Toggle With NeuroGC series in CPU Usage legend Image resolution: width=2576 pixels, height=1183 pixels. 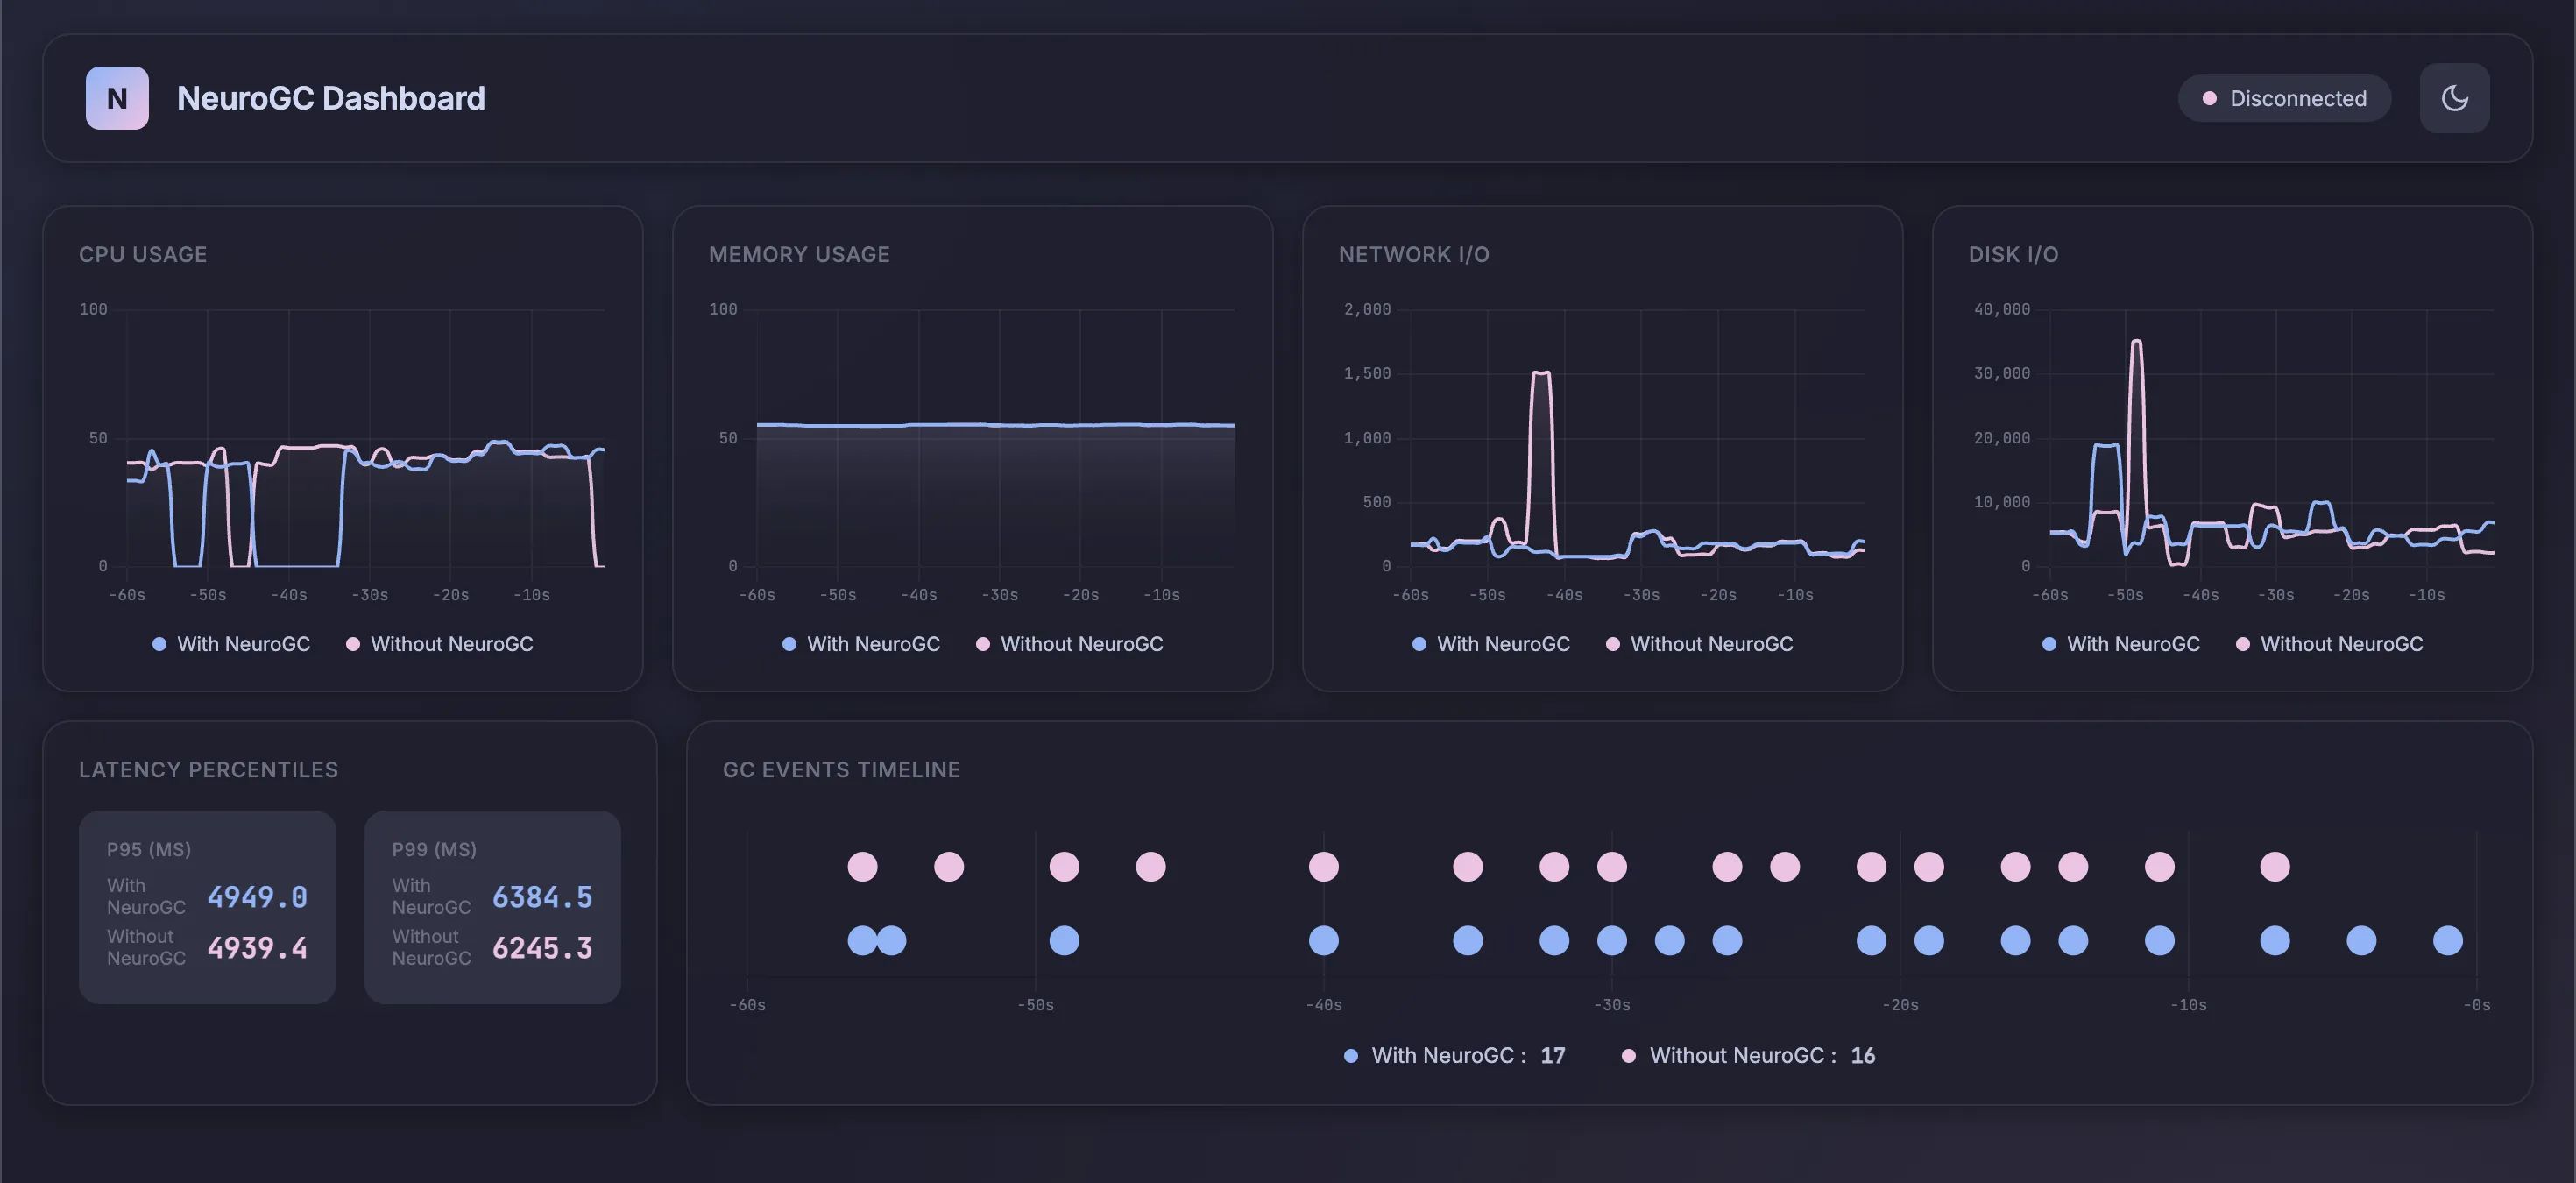pyautogui.click(x=231, y=644)
